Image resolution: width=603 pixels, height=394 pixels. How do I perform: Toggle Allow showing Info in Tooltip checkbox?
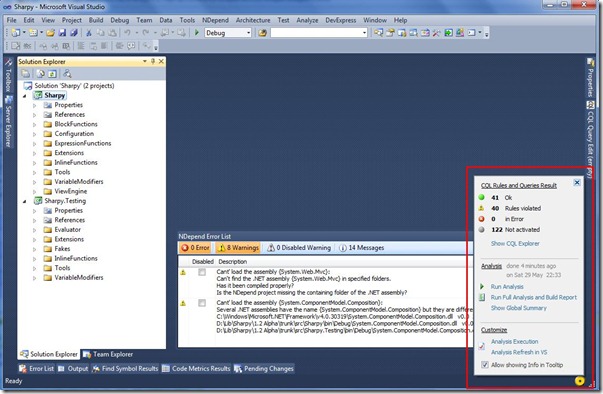tap(485, 365)
